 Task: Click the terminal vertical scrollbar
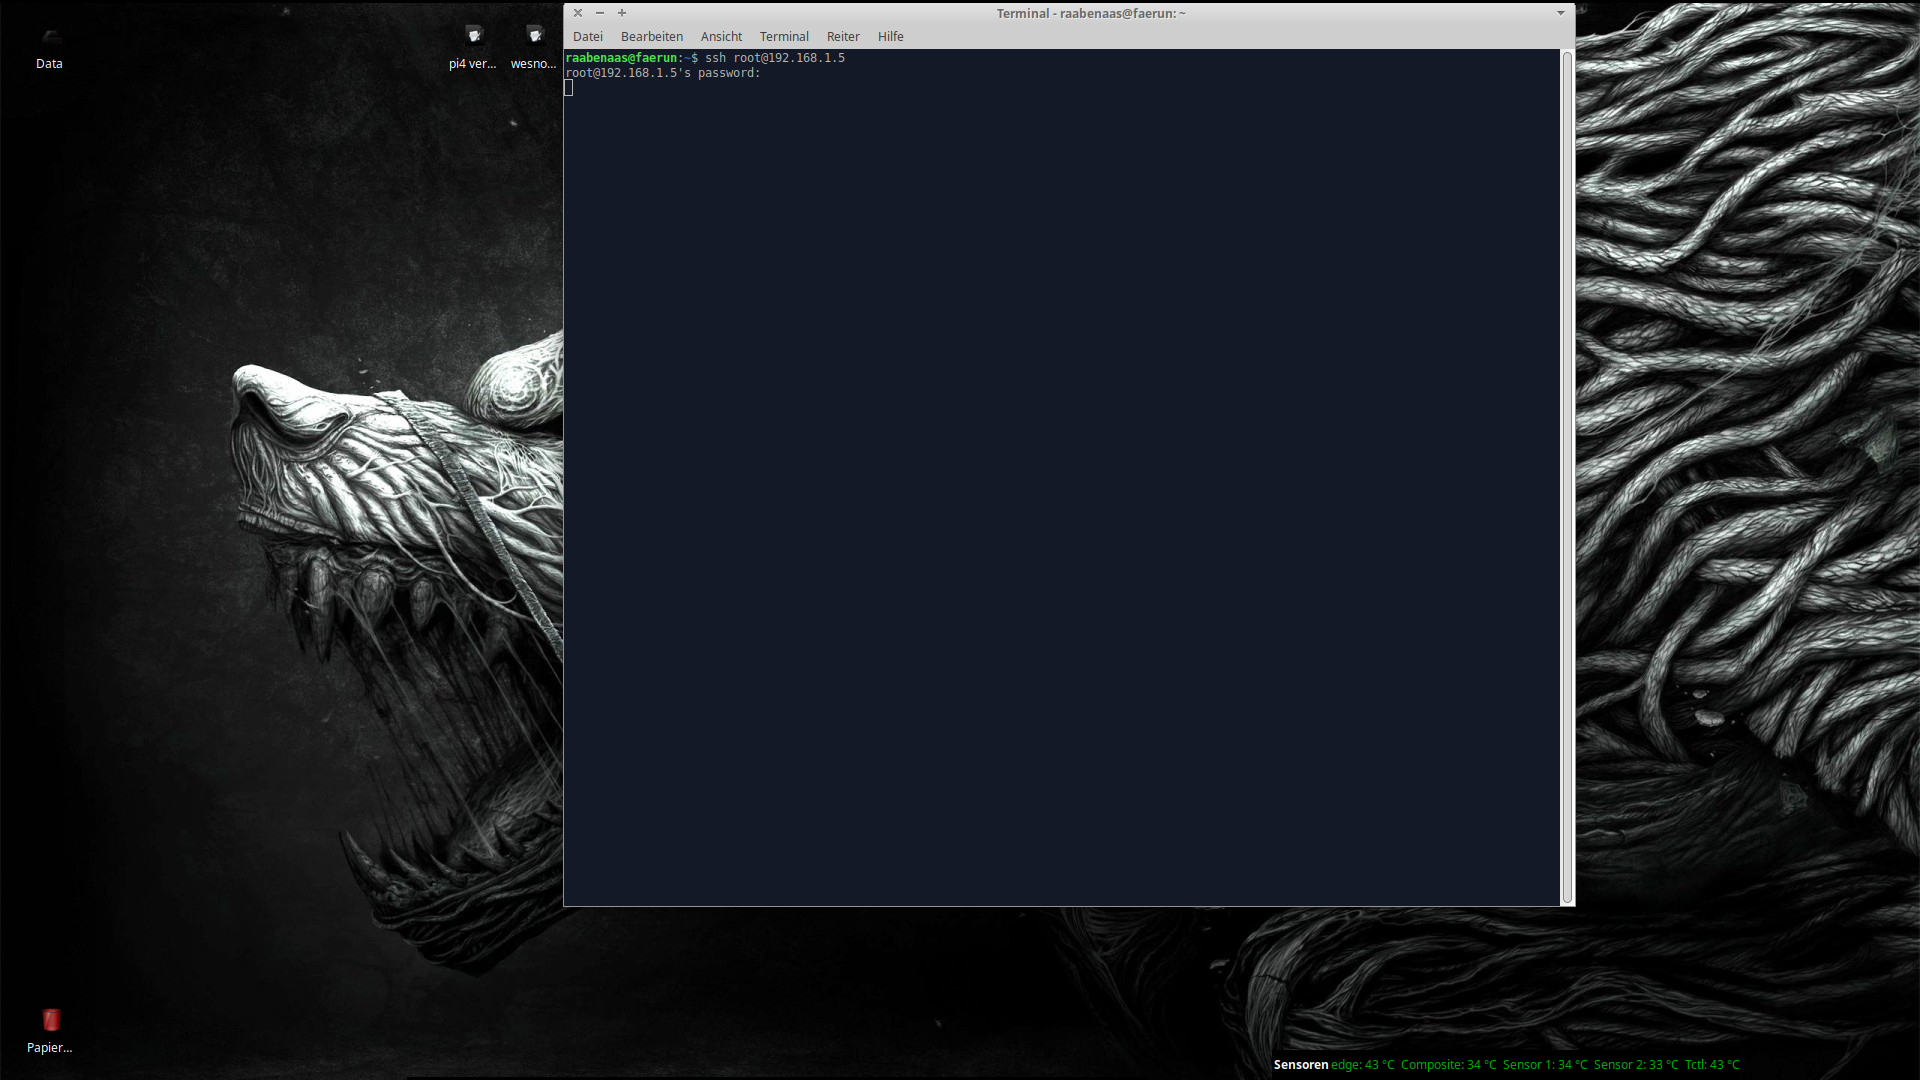[1567, 477]
